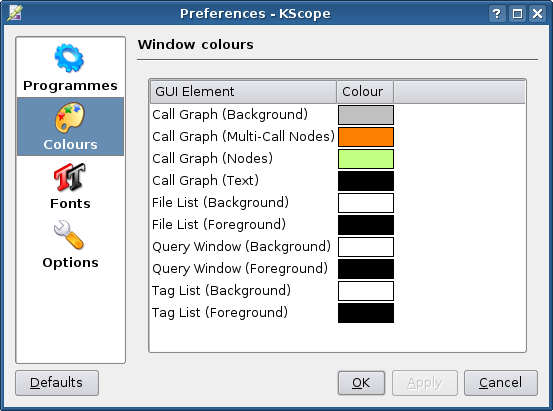
Task: Click the Colour column header
Action: tap(365, 92)
